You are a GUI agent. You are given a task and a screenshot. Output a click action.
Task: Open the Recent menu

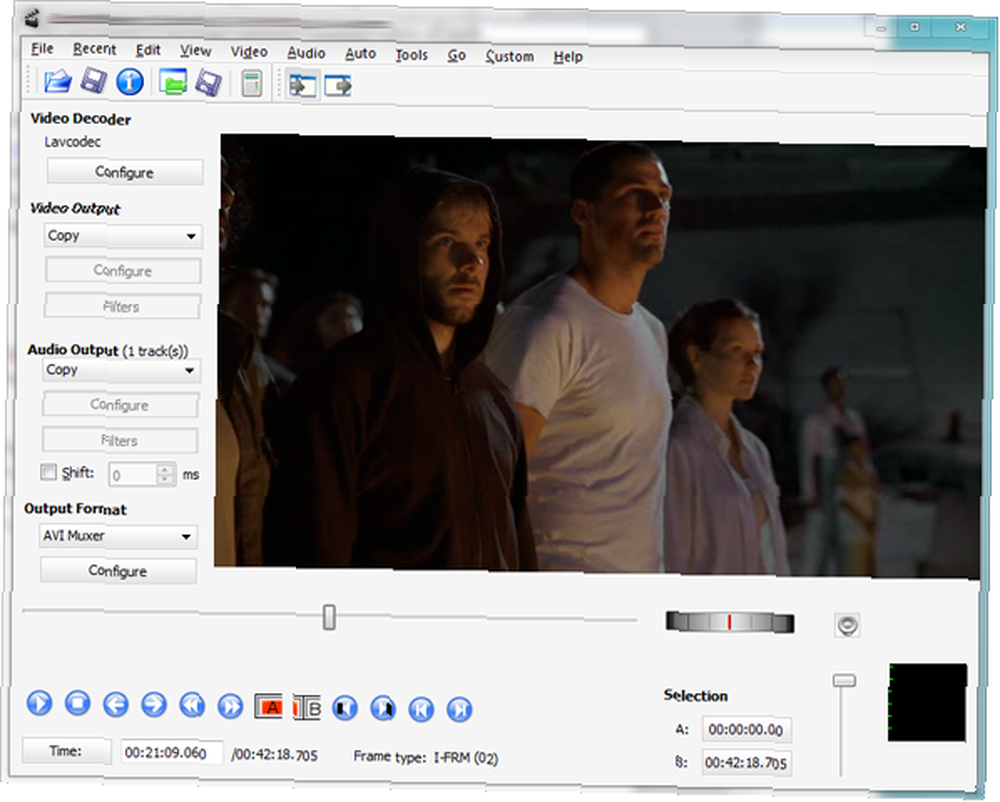[94, 49]
